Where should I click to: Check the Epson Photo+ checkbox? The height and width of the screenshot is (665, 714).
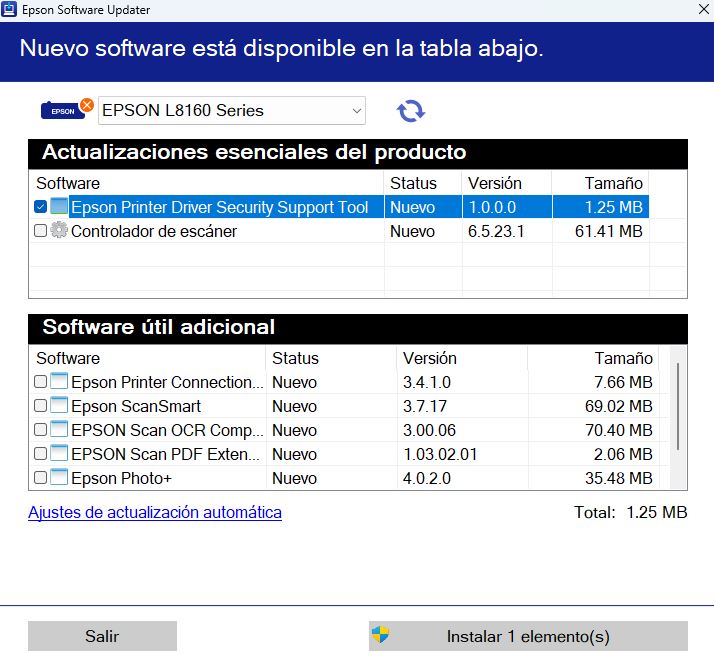click(x=41, y=477)
